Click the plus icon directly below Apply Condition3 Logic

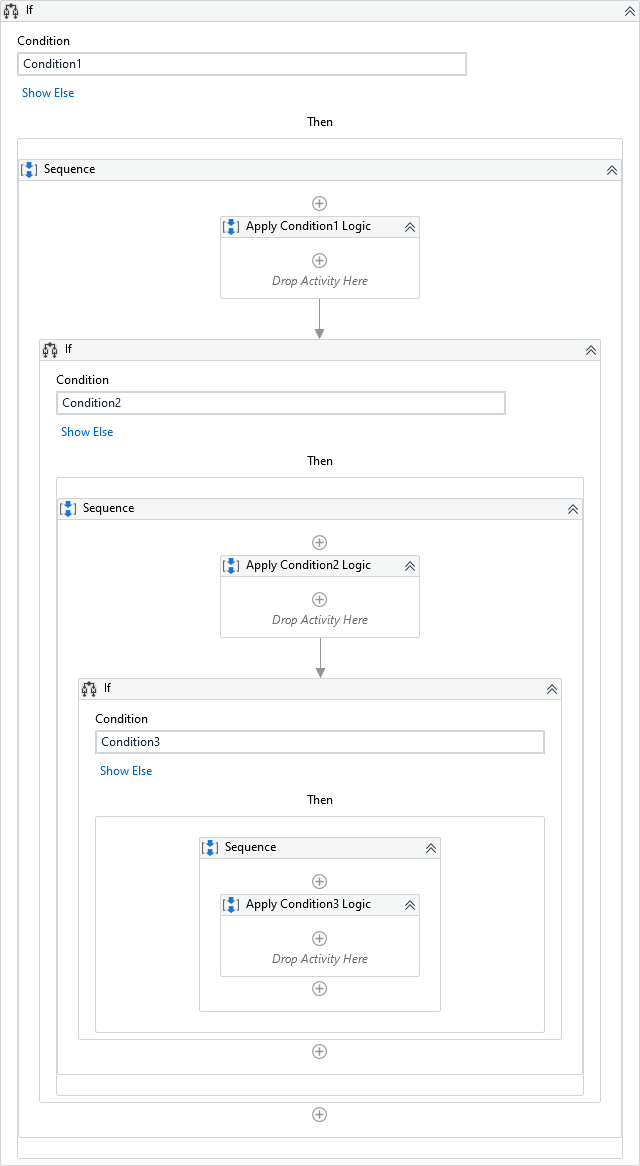[x=320, y=989]
